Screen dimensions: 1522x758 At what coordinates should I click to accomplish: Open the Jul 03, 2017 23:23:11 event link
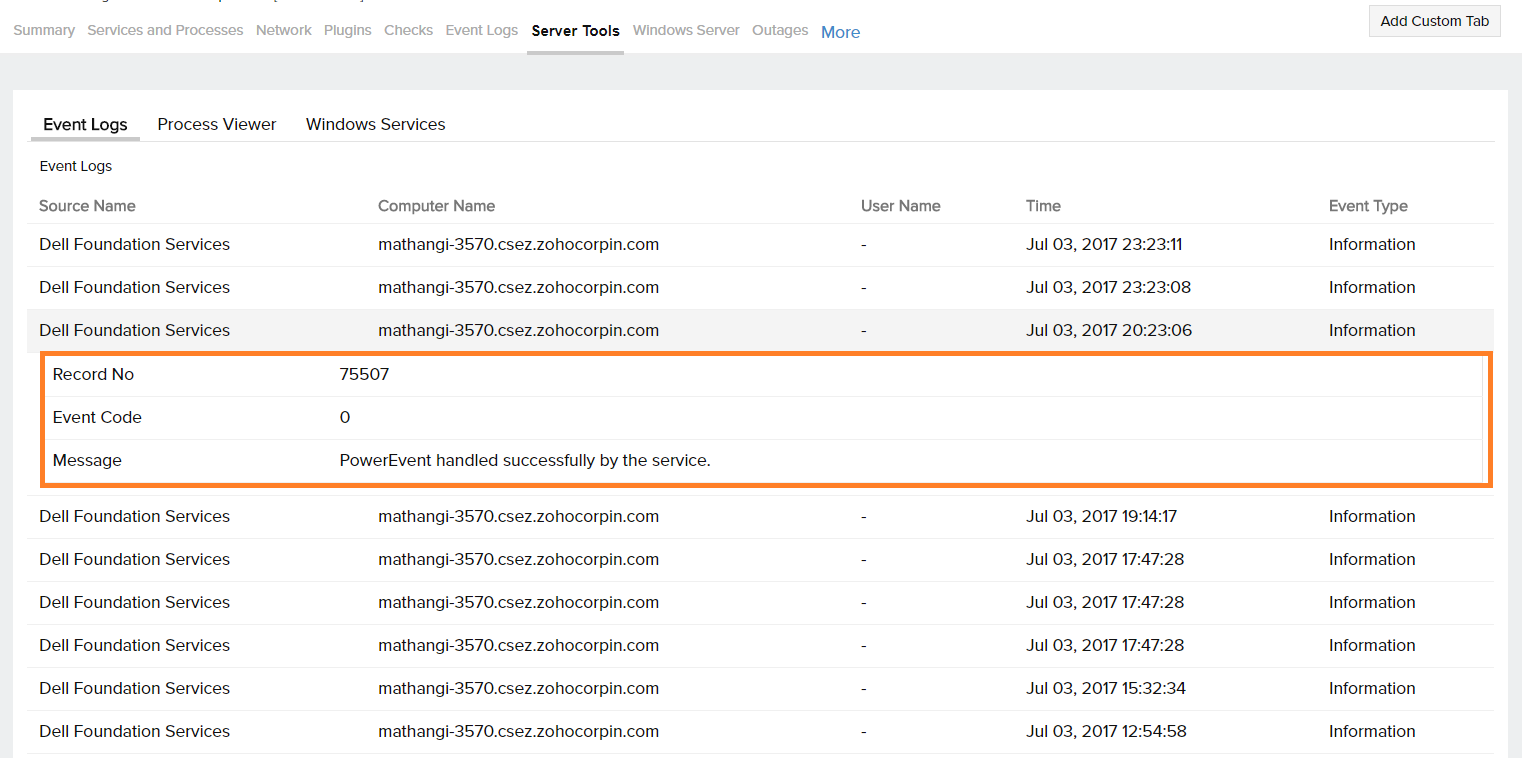tap(1104, 244)
